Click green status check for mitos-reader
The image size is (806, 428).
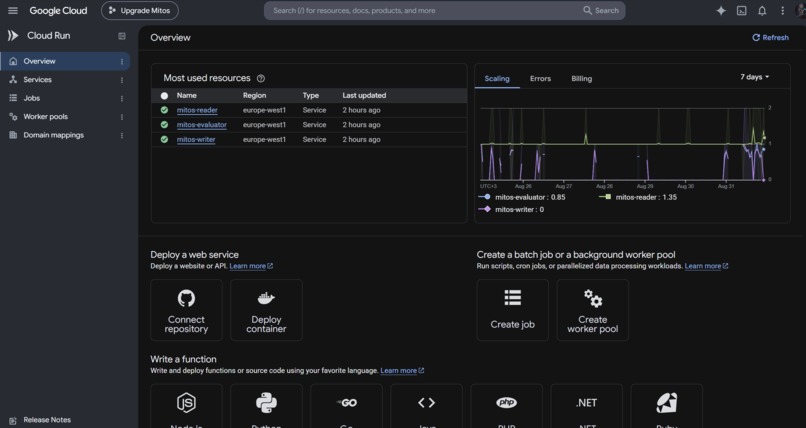(x=164, y=110)
